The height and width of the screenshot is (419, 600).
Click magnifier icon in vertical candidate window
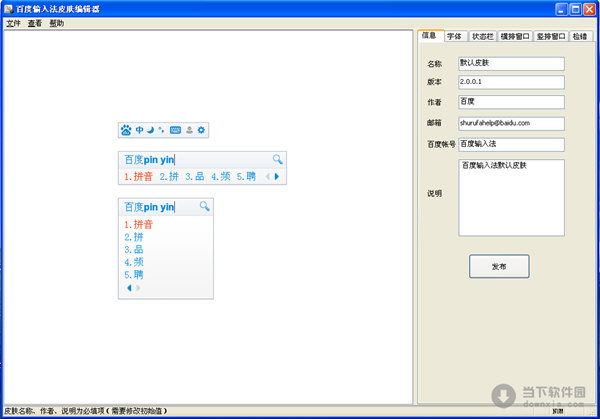pos(205,207)
